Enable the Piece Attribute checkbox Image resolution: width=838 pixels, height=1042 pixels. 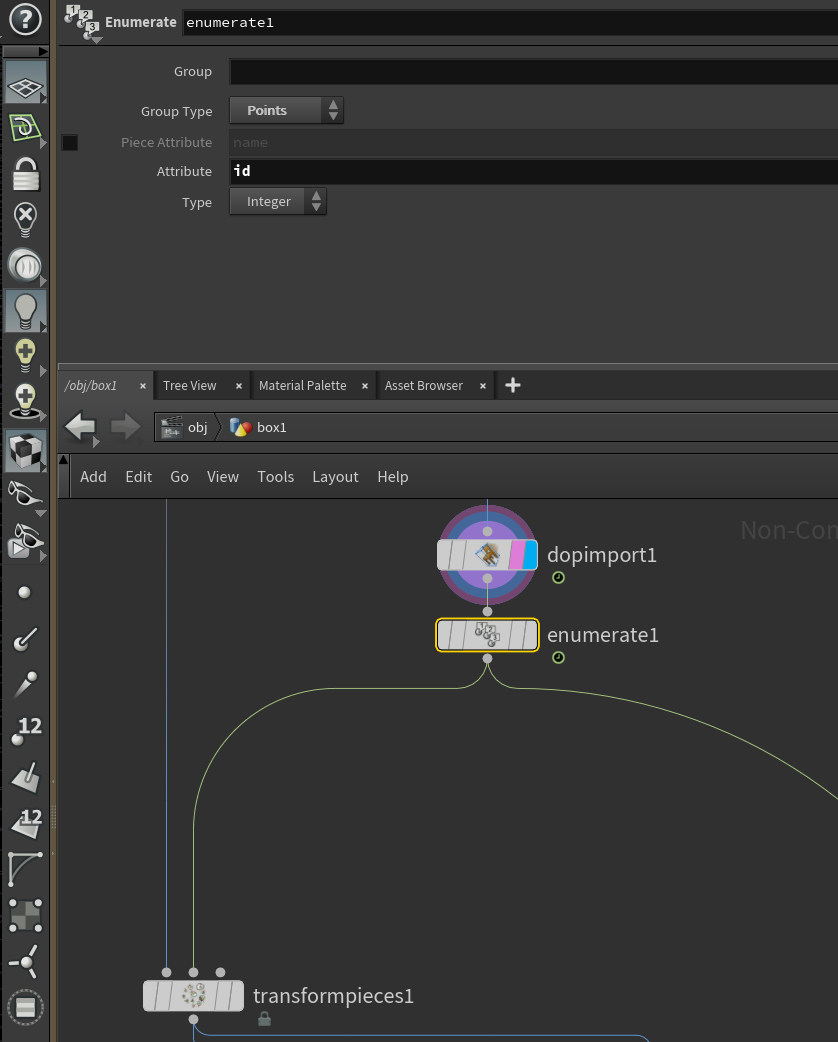70,142
